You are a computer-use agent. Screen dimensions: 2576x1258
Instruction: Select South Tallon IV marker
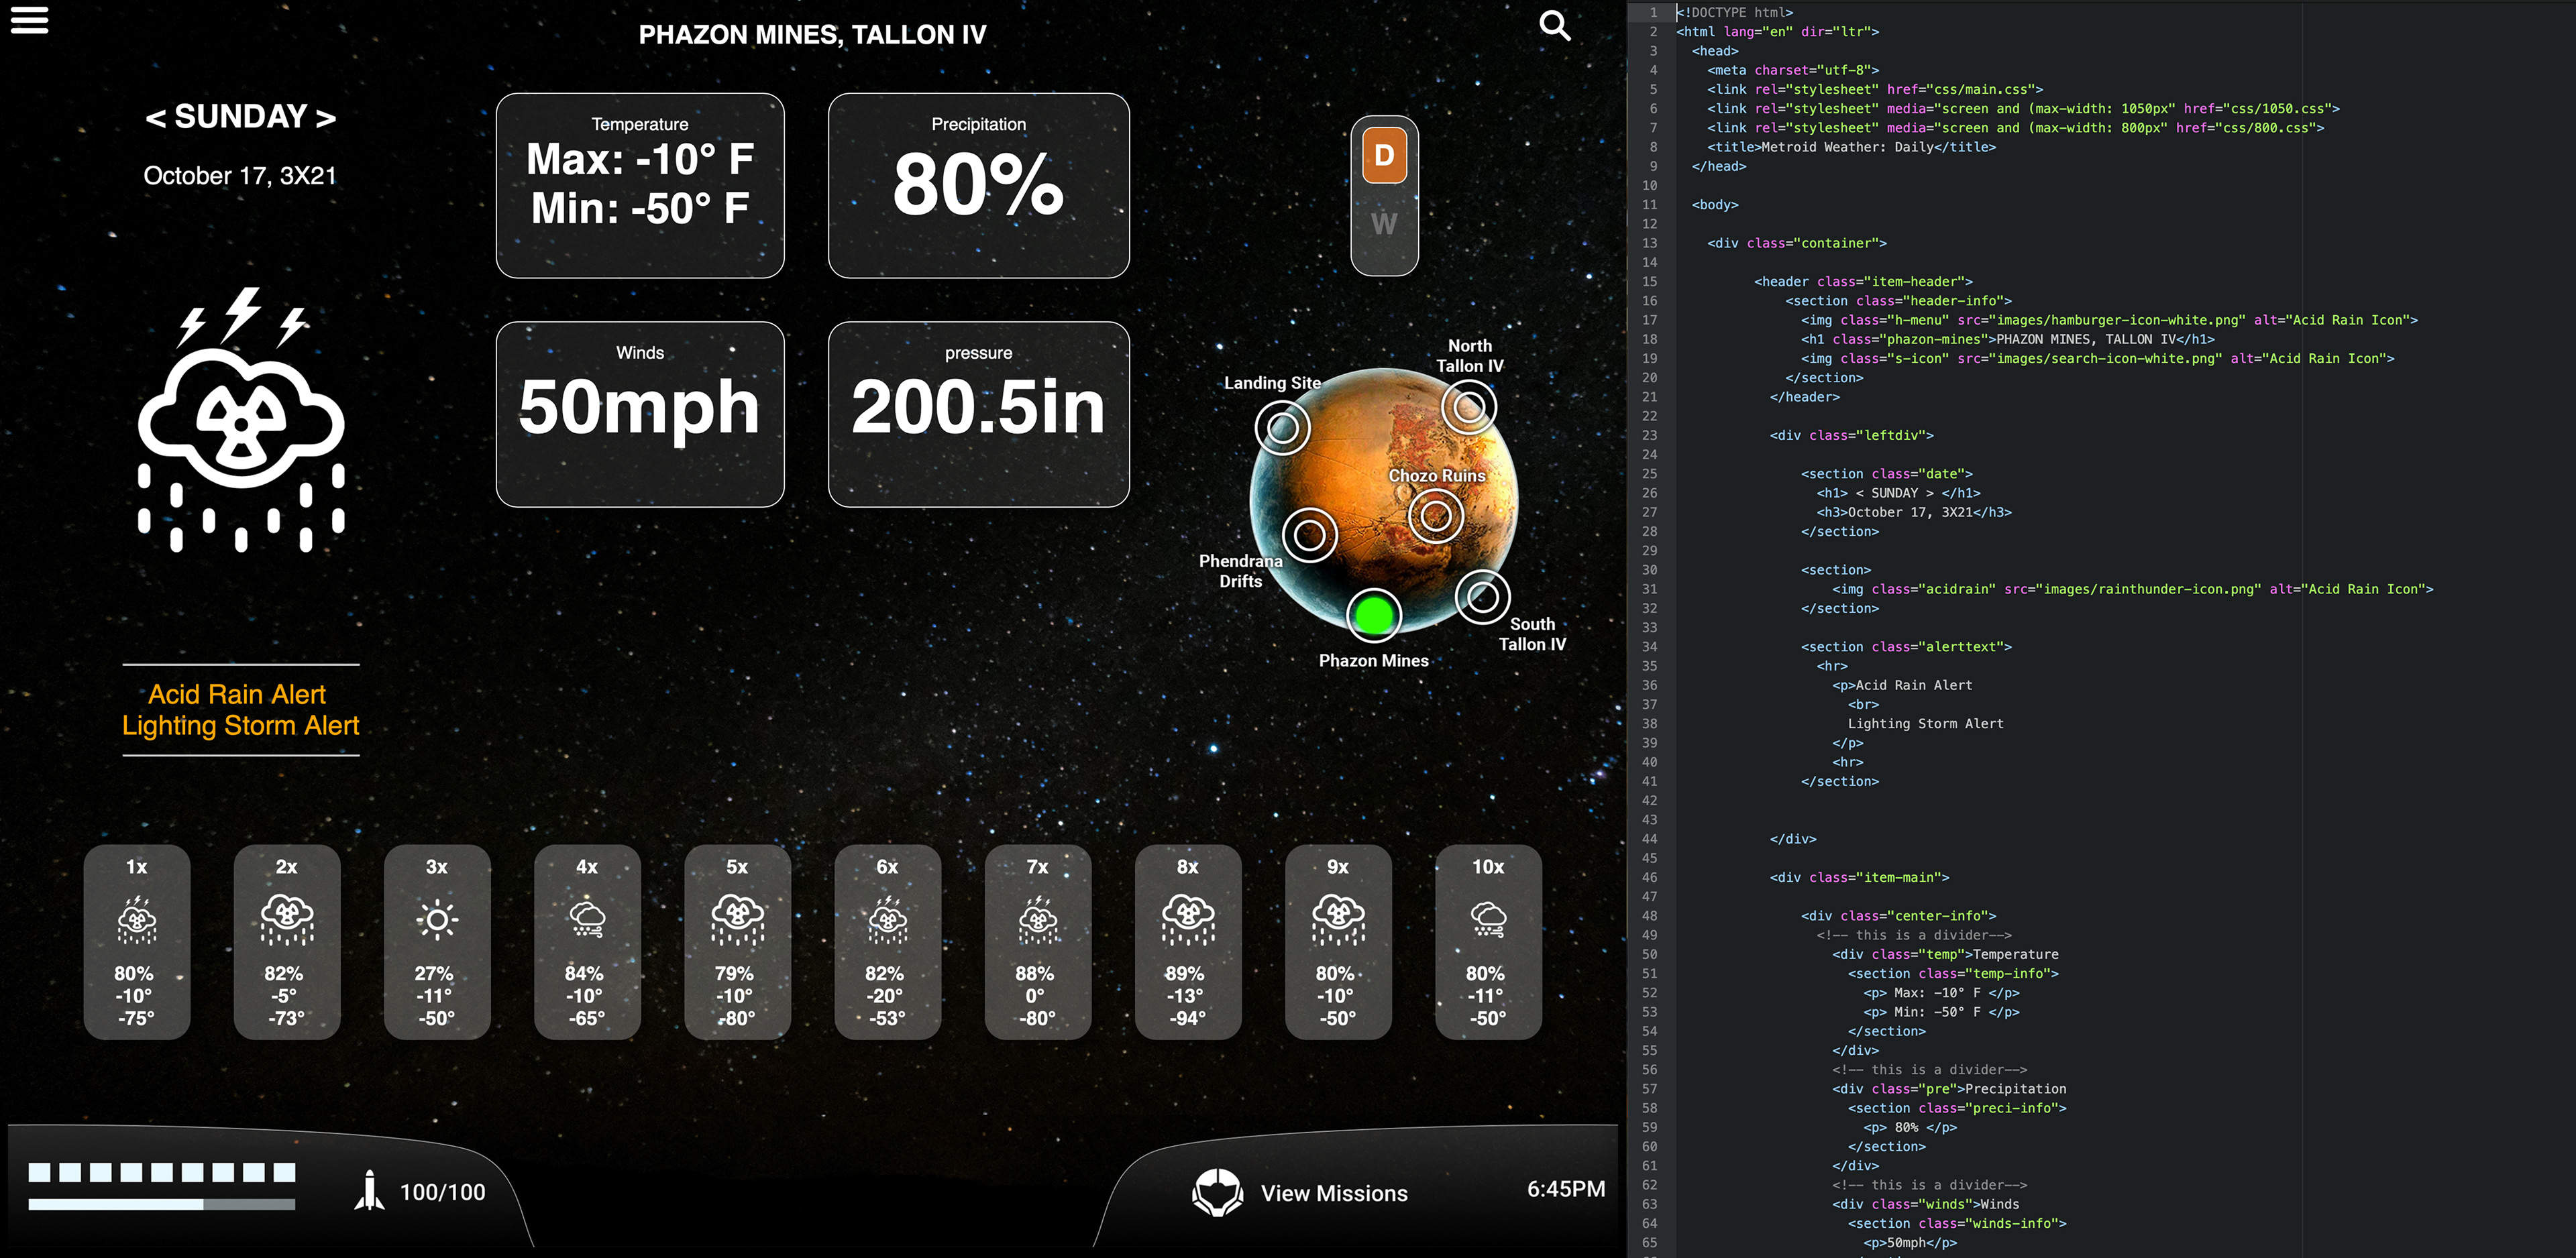click(x=1483, y=597)
